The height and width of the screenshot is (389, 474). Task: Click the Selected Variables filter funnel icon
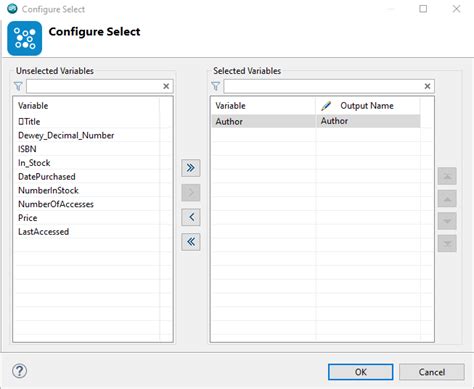(216, 86)
